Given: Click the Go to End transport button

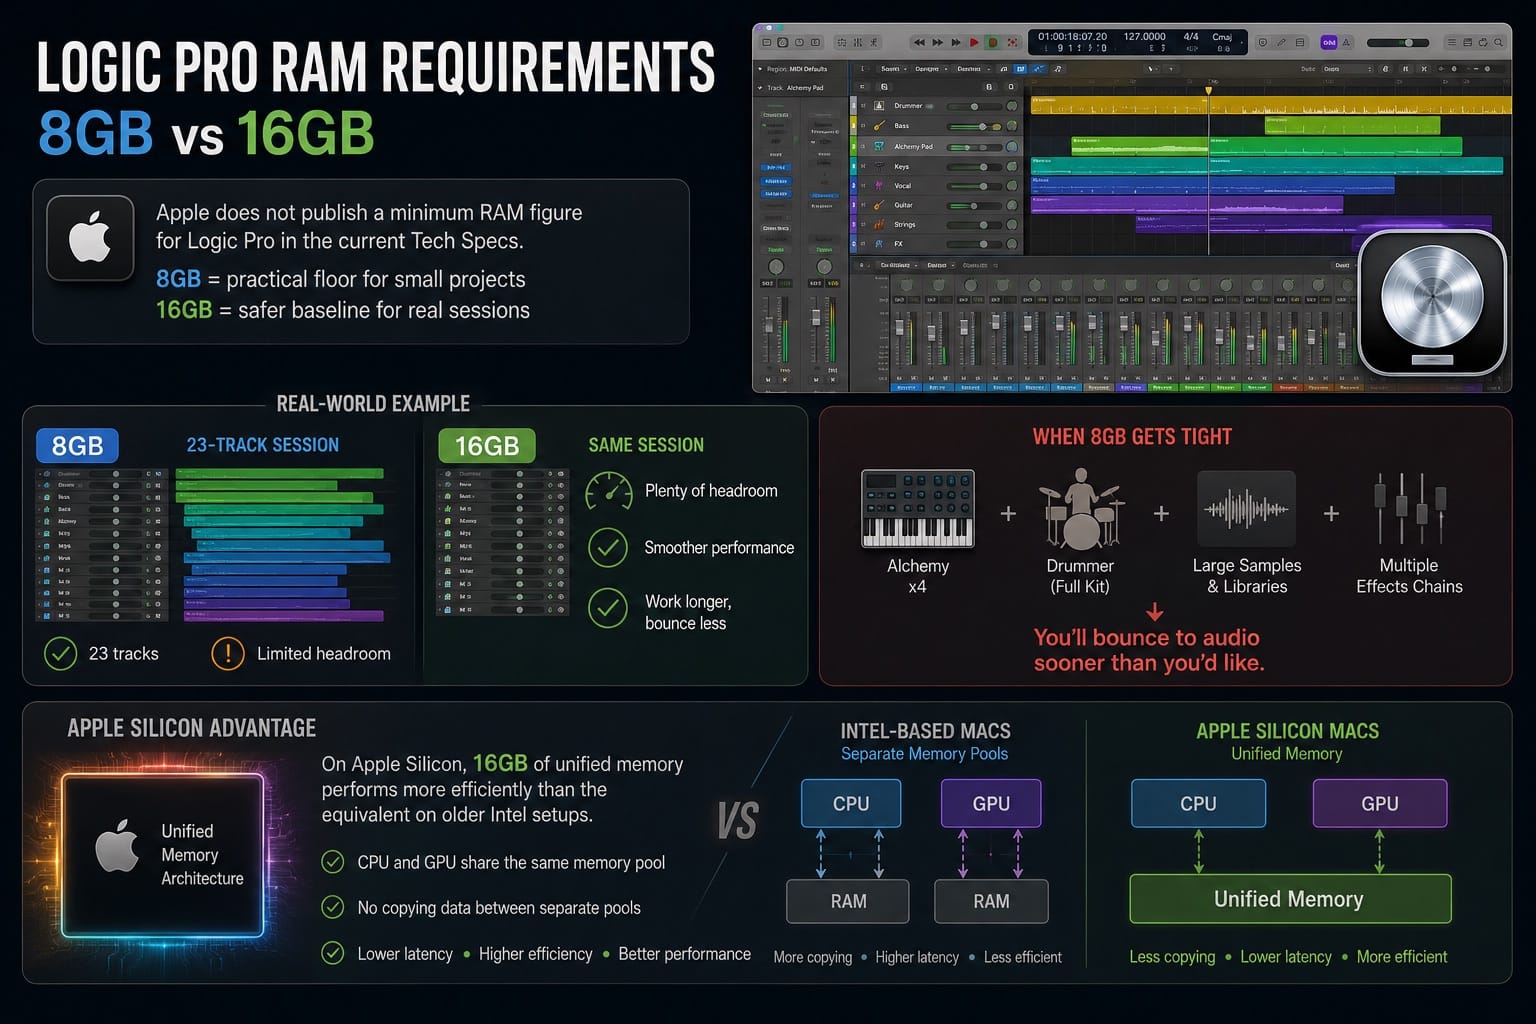Looking at the screenshot, I should point(956,42).
